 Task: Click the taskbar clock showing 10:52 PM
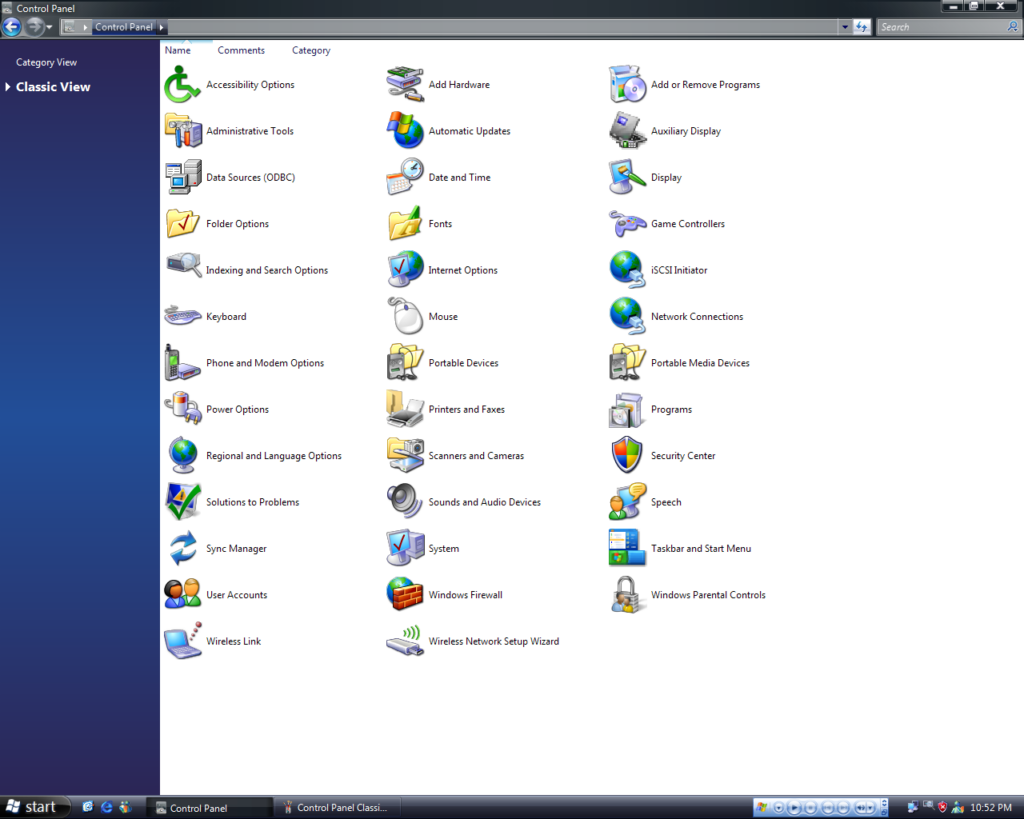point(991,808)
